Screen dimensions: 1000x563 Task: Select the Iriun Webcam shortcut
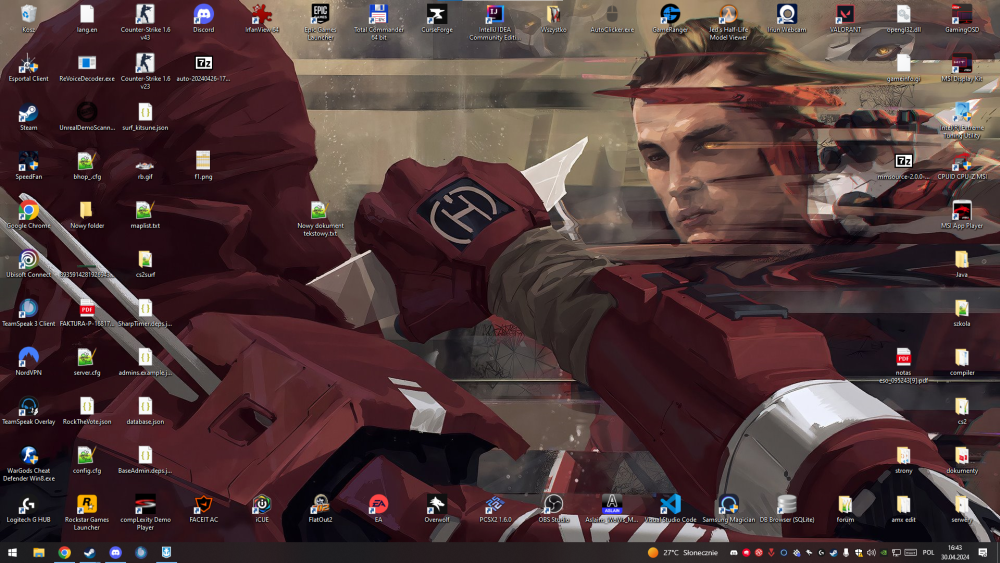tap(786, 18)
